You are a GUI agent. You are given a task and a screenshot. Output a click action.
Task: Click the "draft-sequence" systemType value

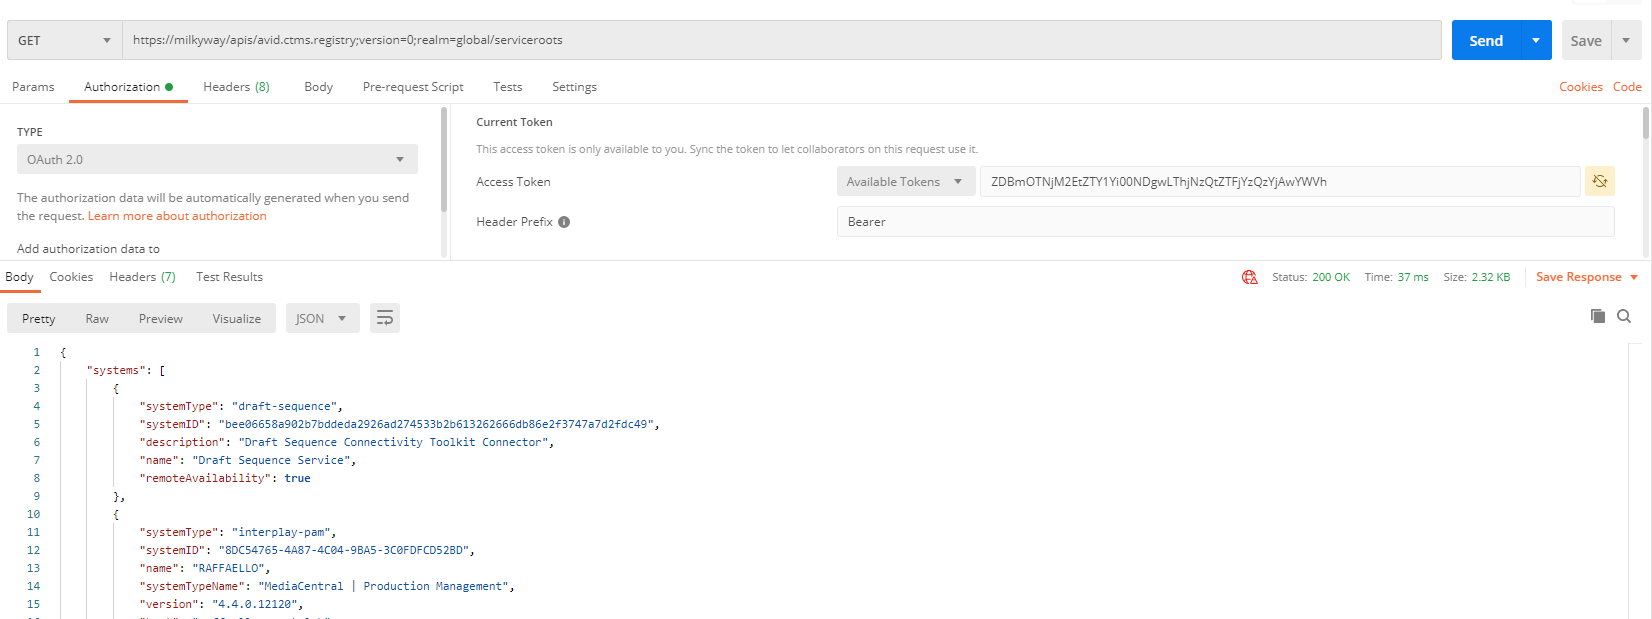284,406
